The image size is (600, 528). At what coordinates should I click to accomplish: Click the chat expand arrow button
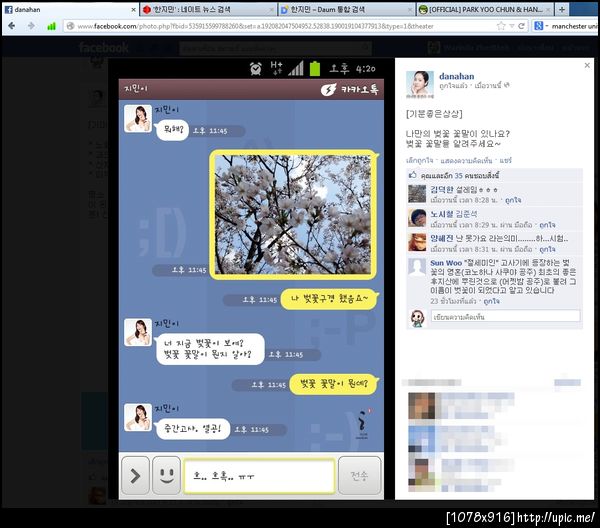click(135, 476)
